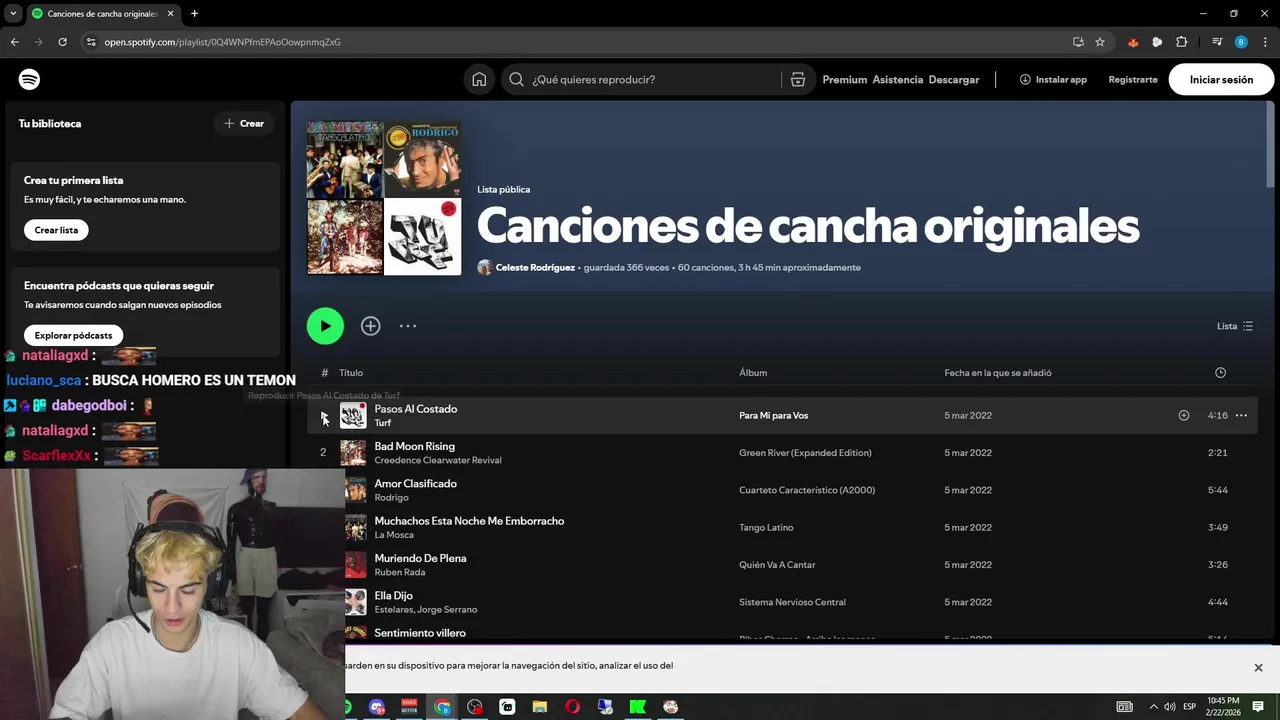
Task: Open Opera from the taskbar
Action: tap(572, 707)
